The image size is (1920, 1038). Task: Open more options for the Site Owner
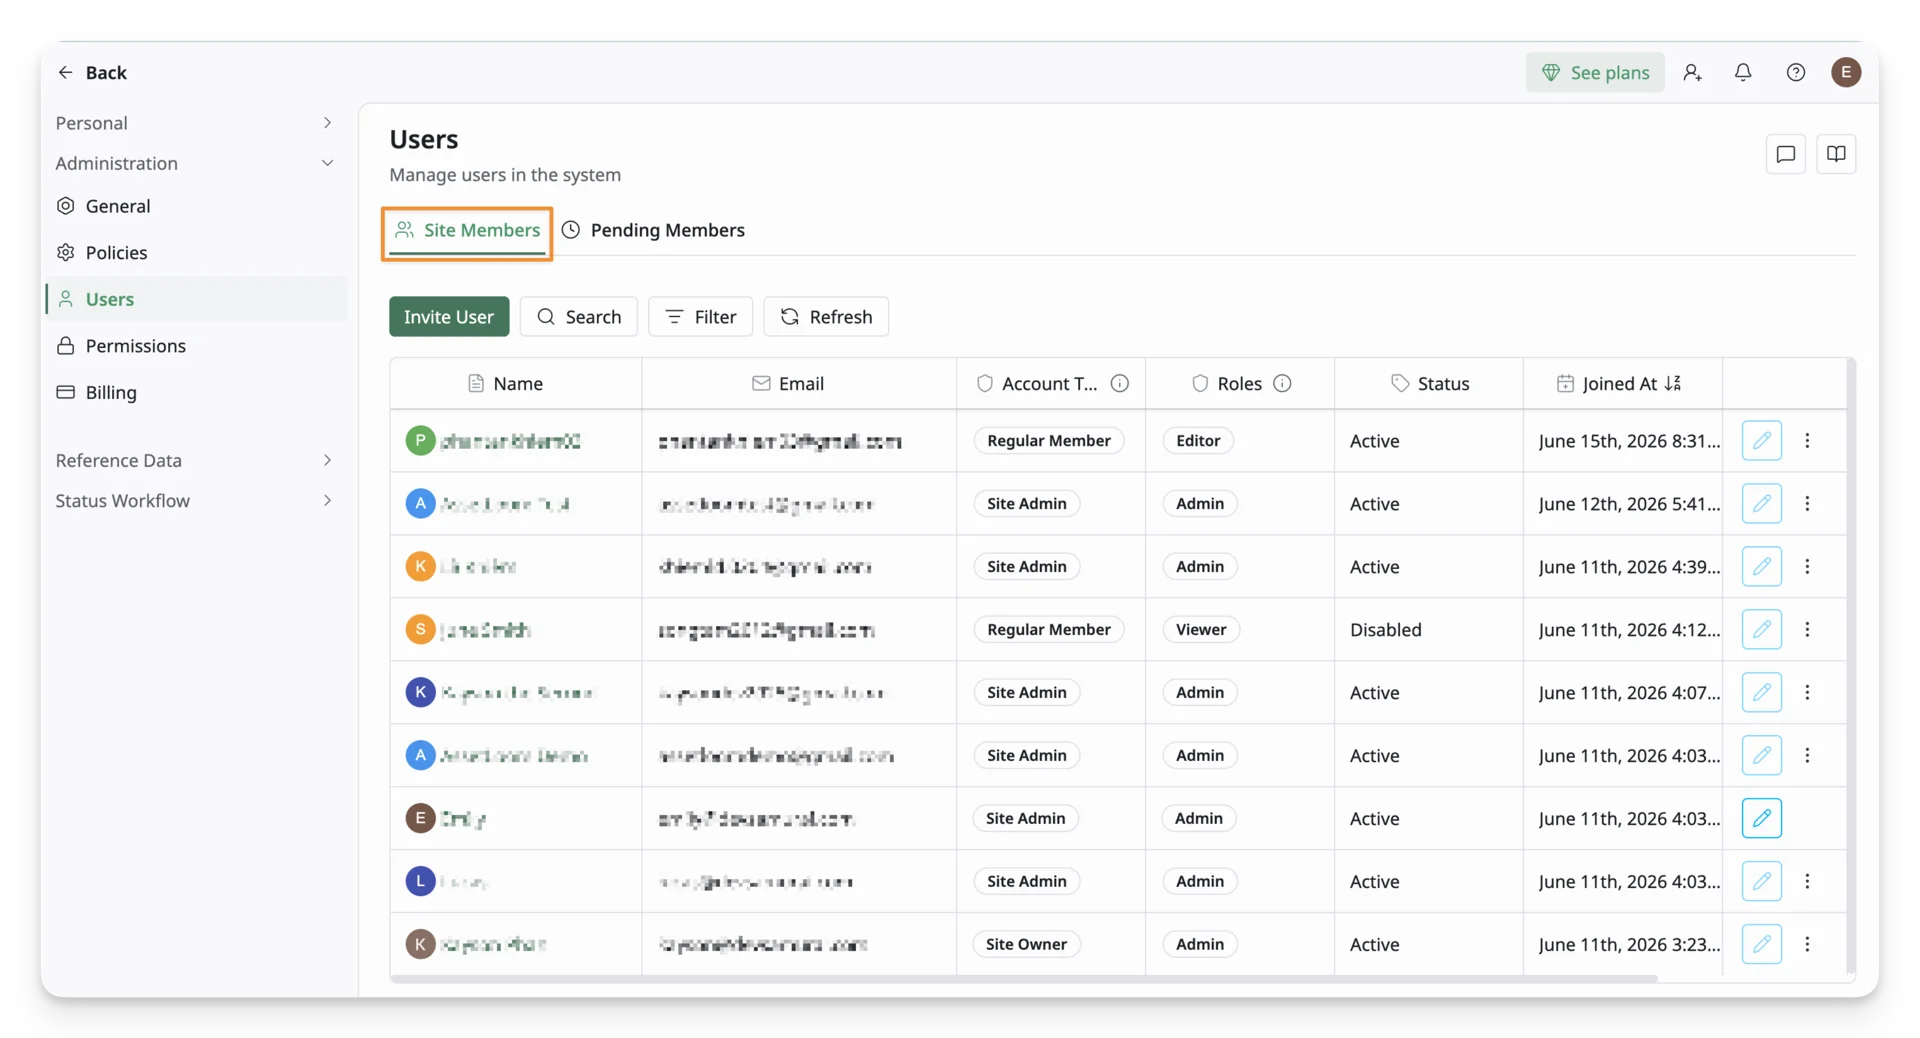(1807, 944)
